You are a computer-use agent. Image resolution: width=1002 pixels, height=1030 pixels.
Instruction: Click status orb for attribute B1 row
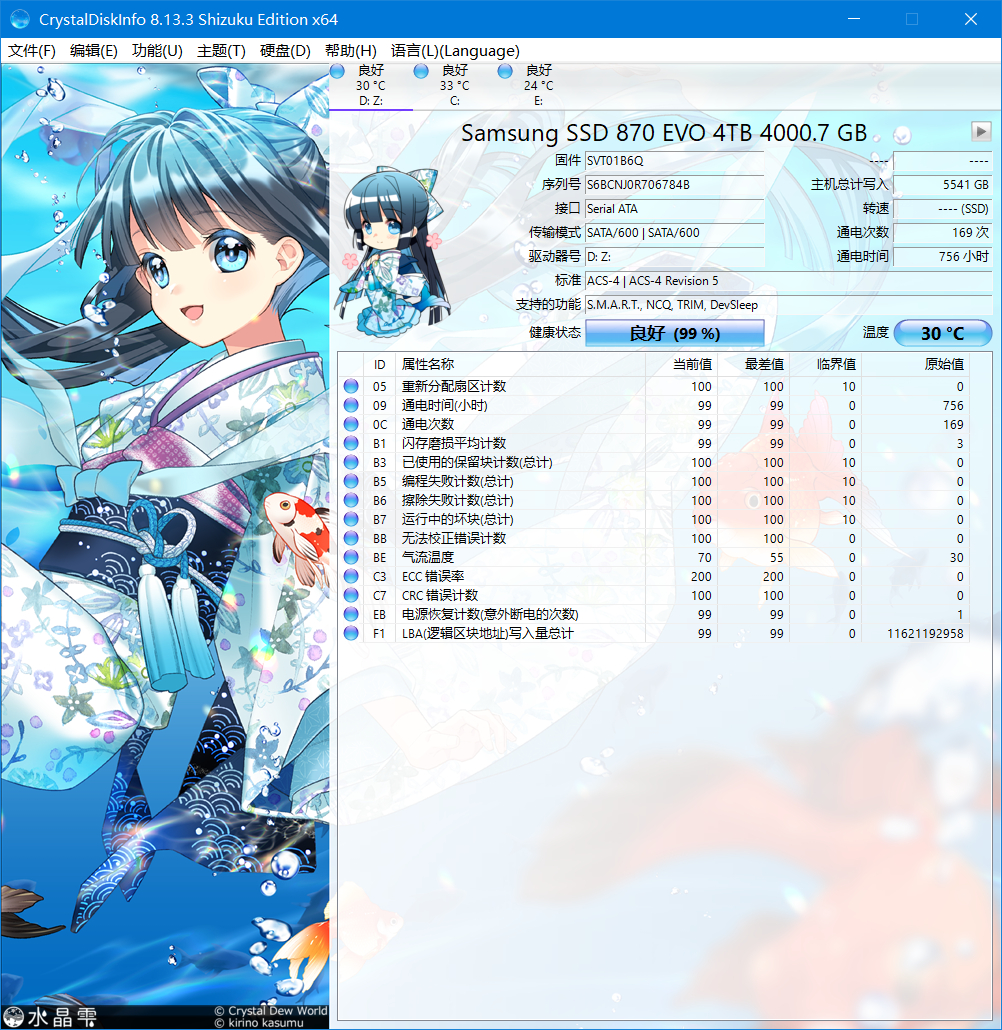point(352,443)
